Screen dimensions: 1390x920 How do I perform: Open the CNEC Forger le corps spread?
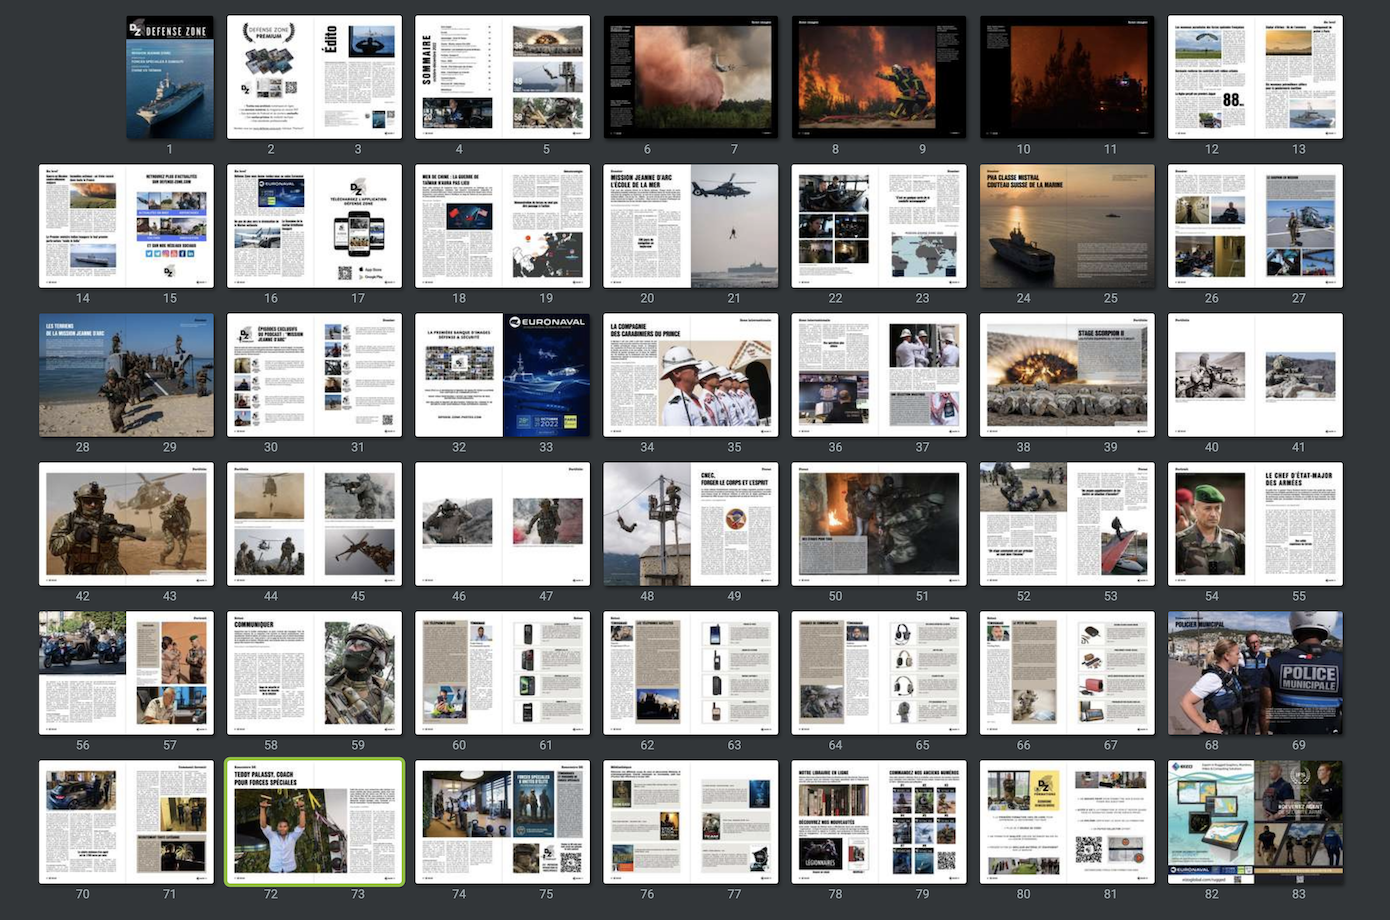coord(690,524)
